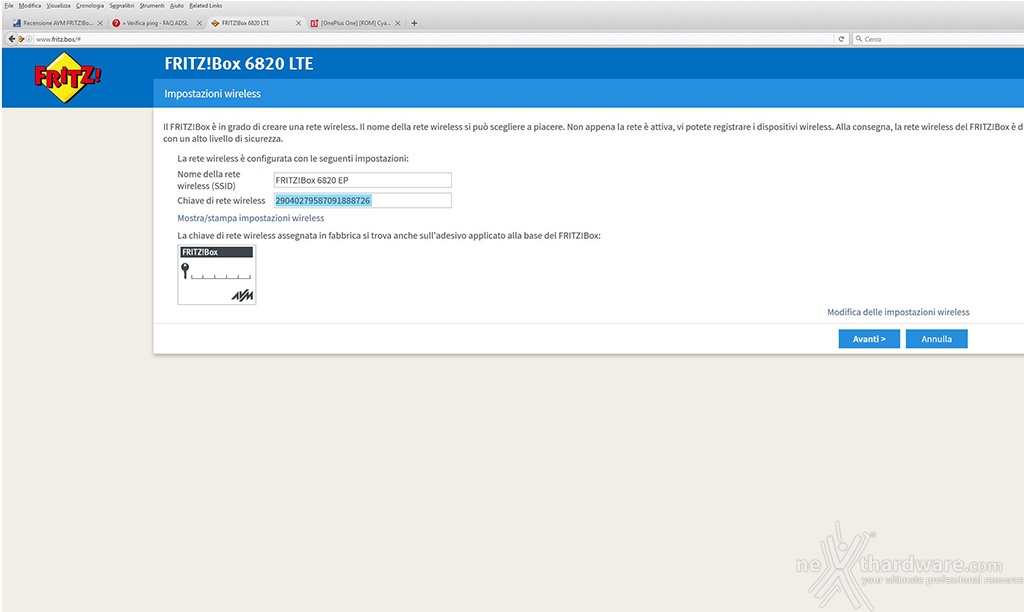Click the Annulla button
This screenshot has height=612, width=1024.
click(936, 339)
